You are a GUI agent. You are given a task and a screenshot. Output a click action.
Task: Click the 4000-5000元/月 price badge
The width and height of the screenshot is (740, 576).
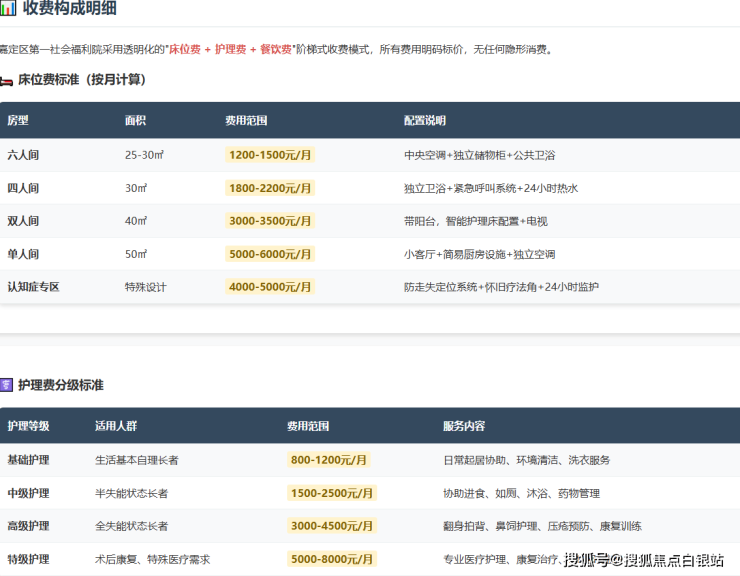tap(270, 287)
